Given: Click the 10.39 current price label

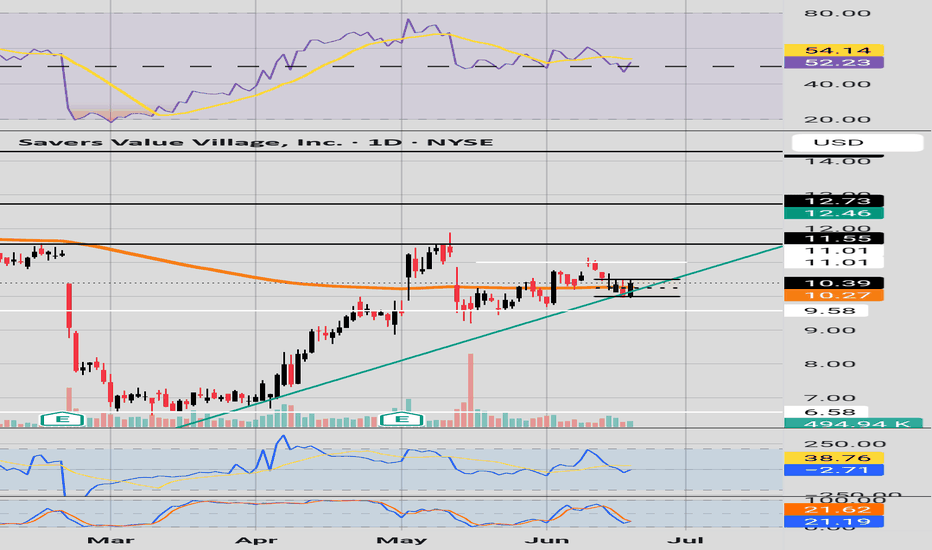Looking at the screenshot, I should [x=834, y=283].
